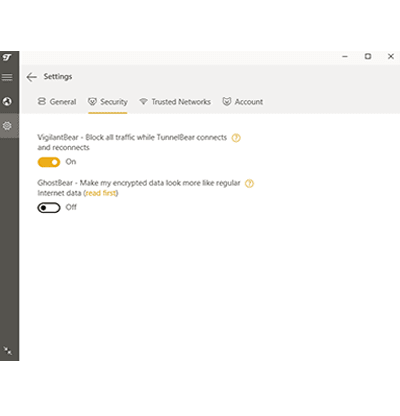Select the settings gear in sidebar
The width and height of the screenshot is (400, 416).
point(7,126)
